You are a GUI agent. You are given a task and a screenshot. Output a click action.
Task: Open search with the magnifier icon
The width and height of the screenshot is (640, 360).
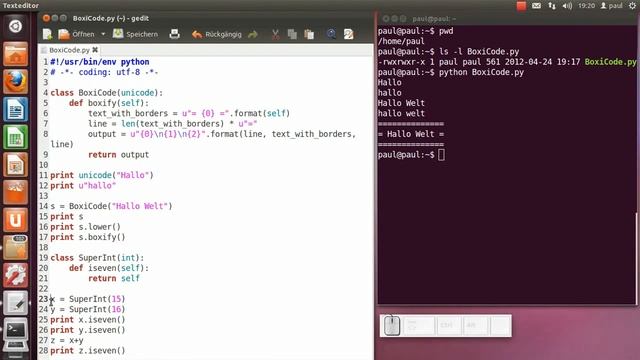pyautogui.click(x=331, y=34)
